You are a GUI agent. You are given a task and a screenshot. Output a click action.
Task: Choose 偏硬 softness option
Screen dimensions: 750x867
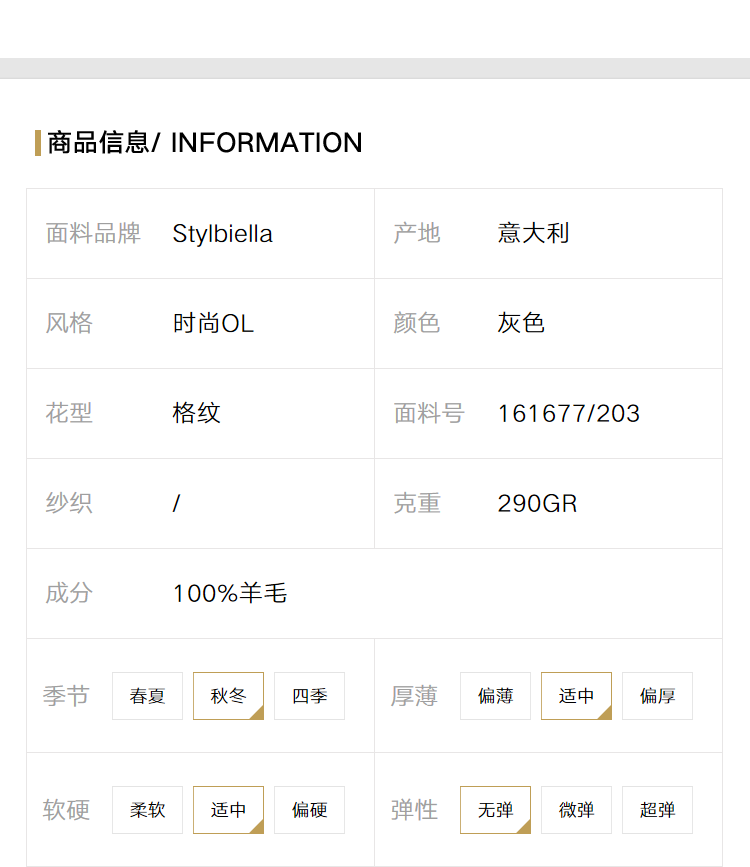tap(309, 809)
